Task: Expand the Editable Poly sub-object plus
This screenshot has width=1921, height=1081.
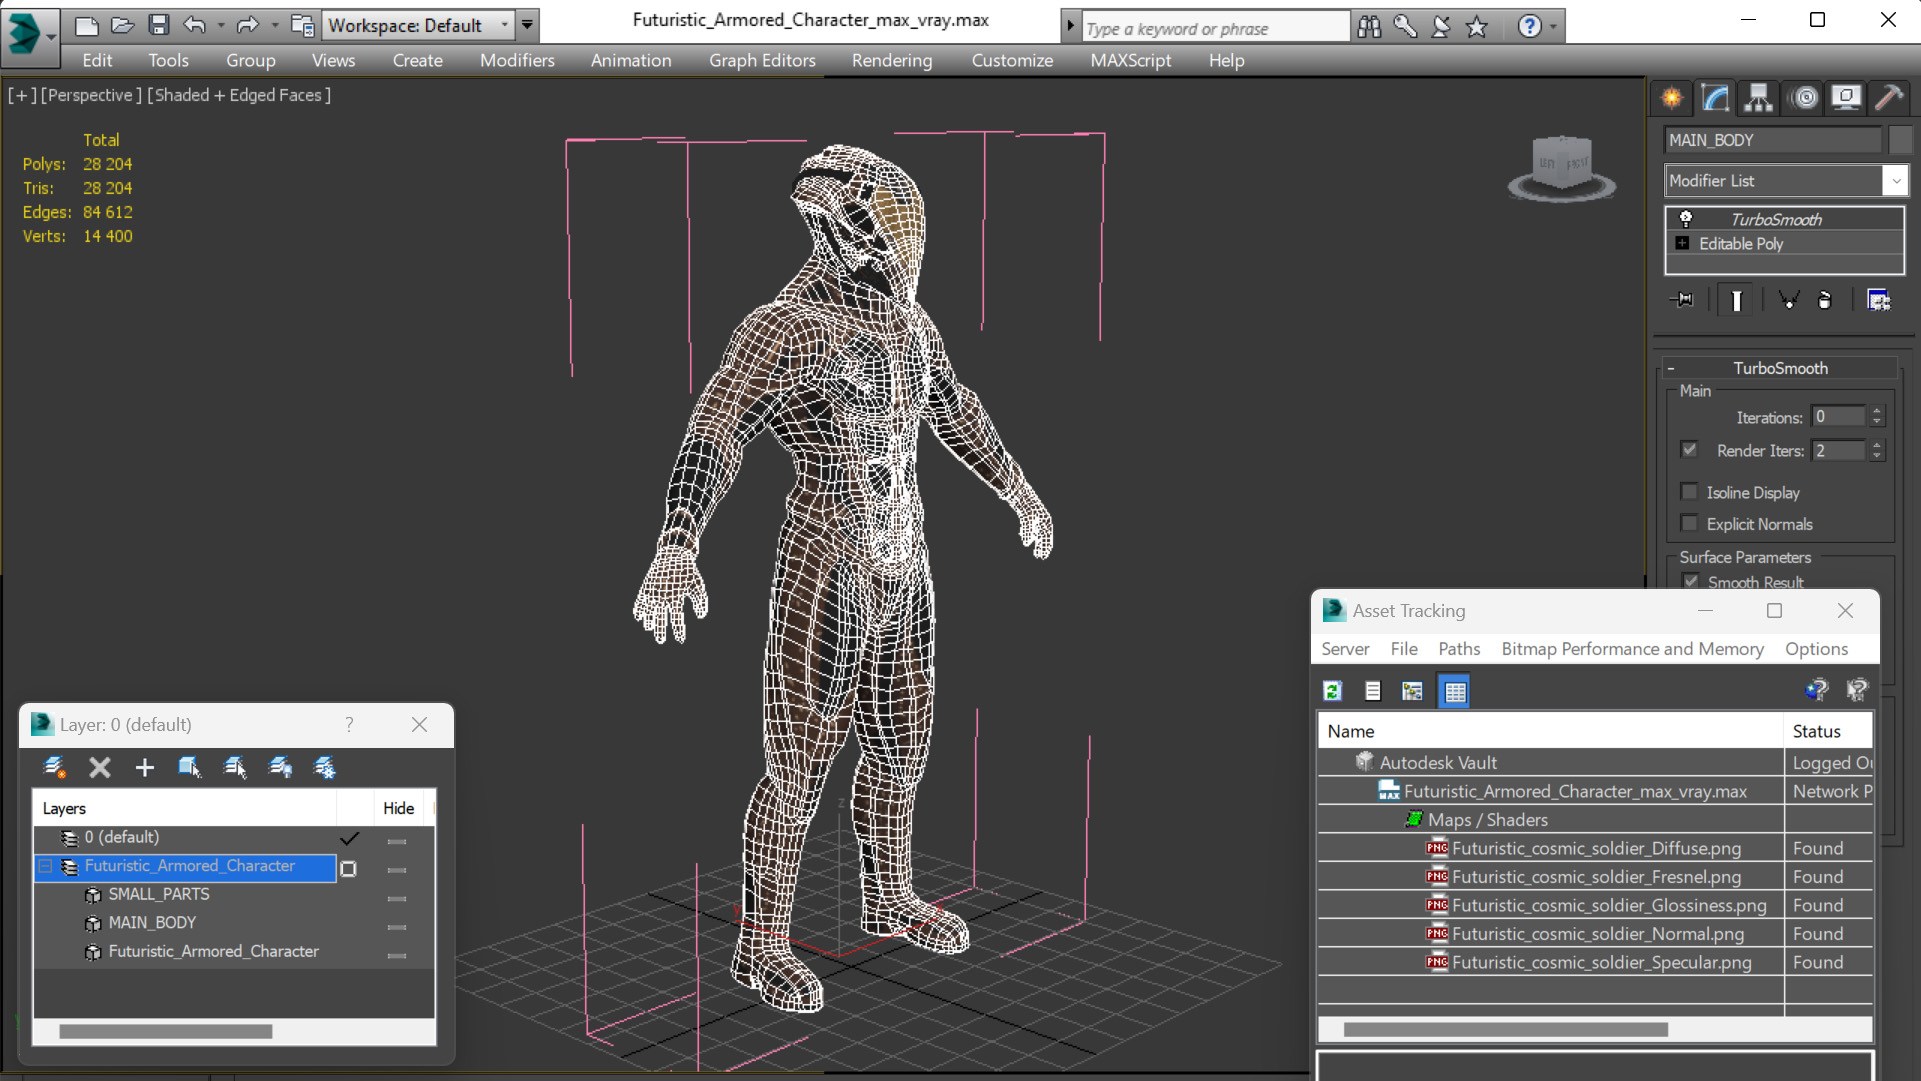Action: tap(1683, 243)
